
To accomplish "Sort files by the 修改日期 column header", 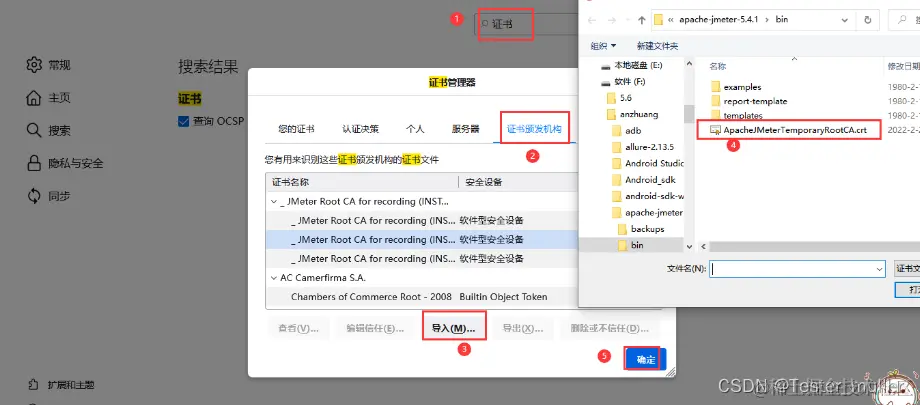I will 904,66.
